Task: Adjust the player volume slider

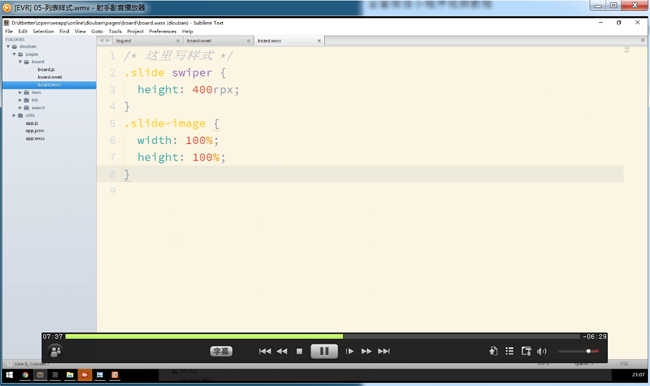Action: (x=578, y=351)
